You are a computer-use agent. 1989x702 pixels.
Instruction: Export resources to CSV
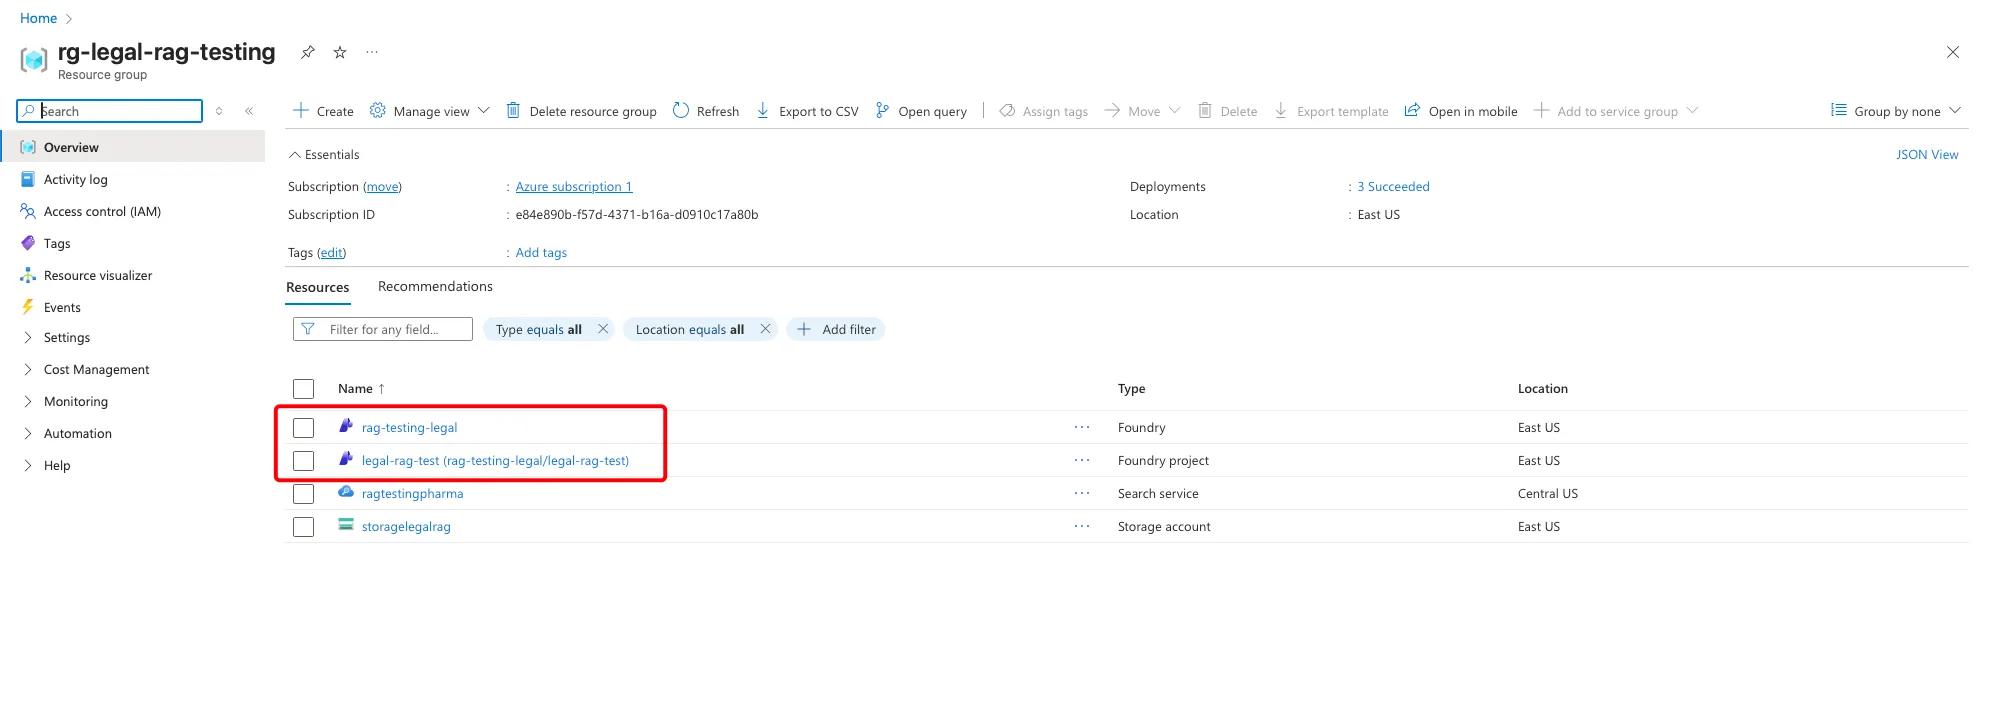click(807, 111)
